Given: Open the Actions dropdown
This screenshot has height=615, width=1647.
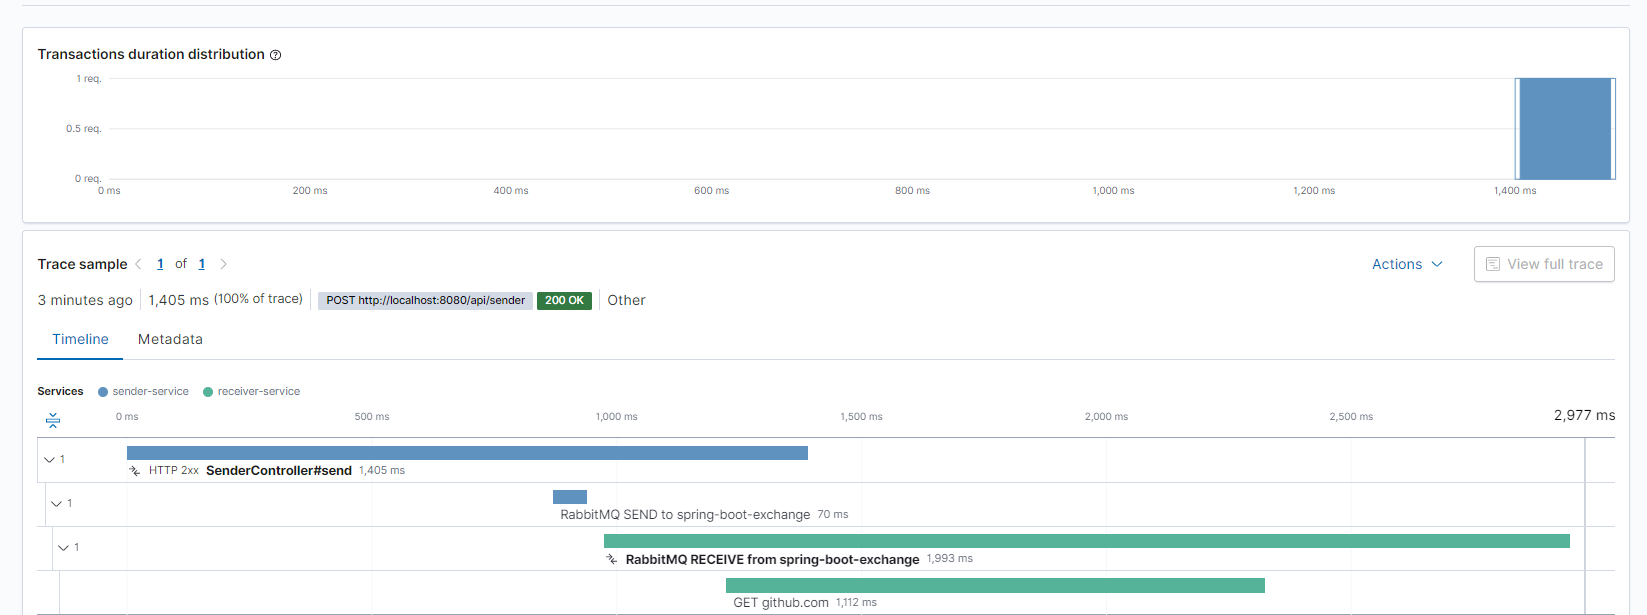Looking at the screenshot, I should 1407,264.
